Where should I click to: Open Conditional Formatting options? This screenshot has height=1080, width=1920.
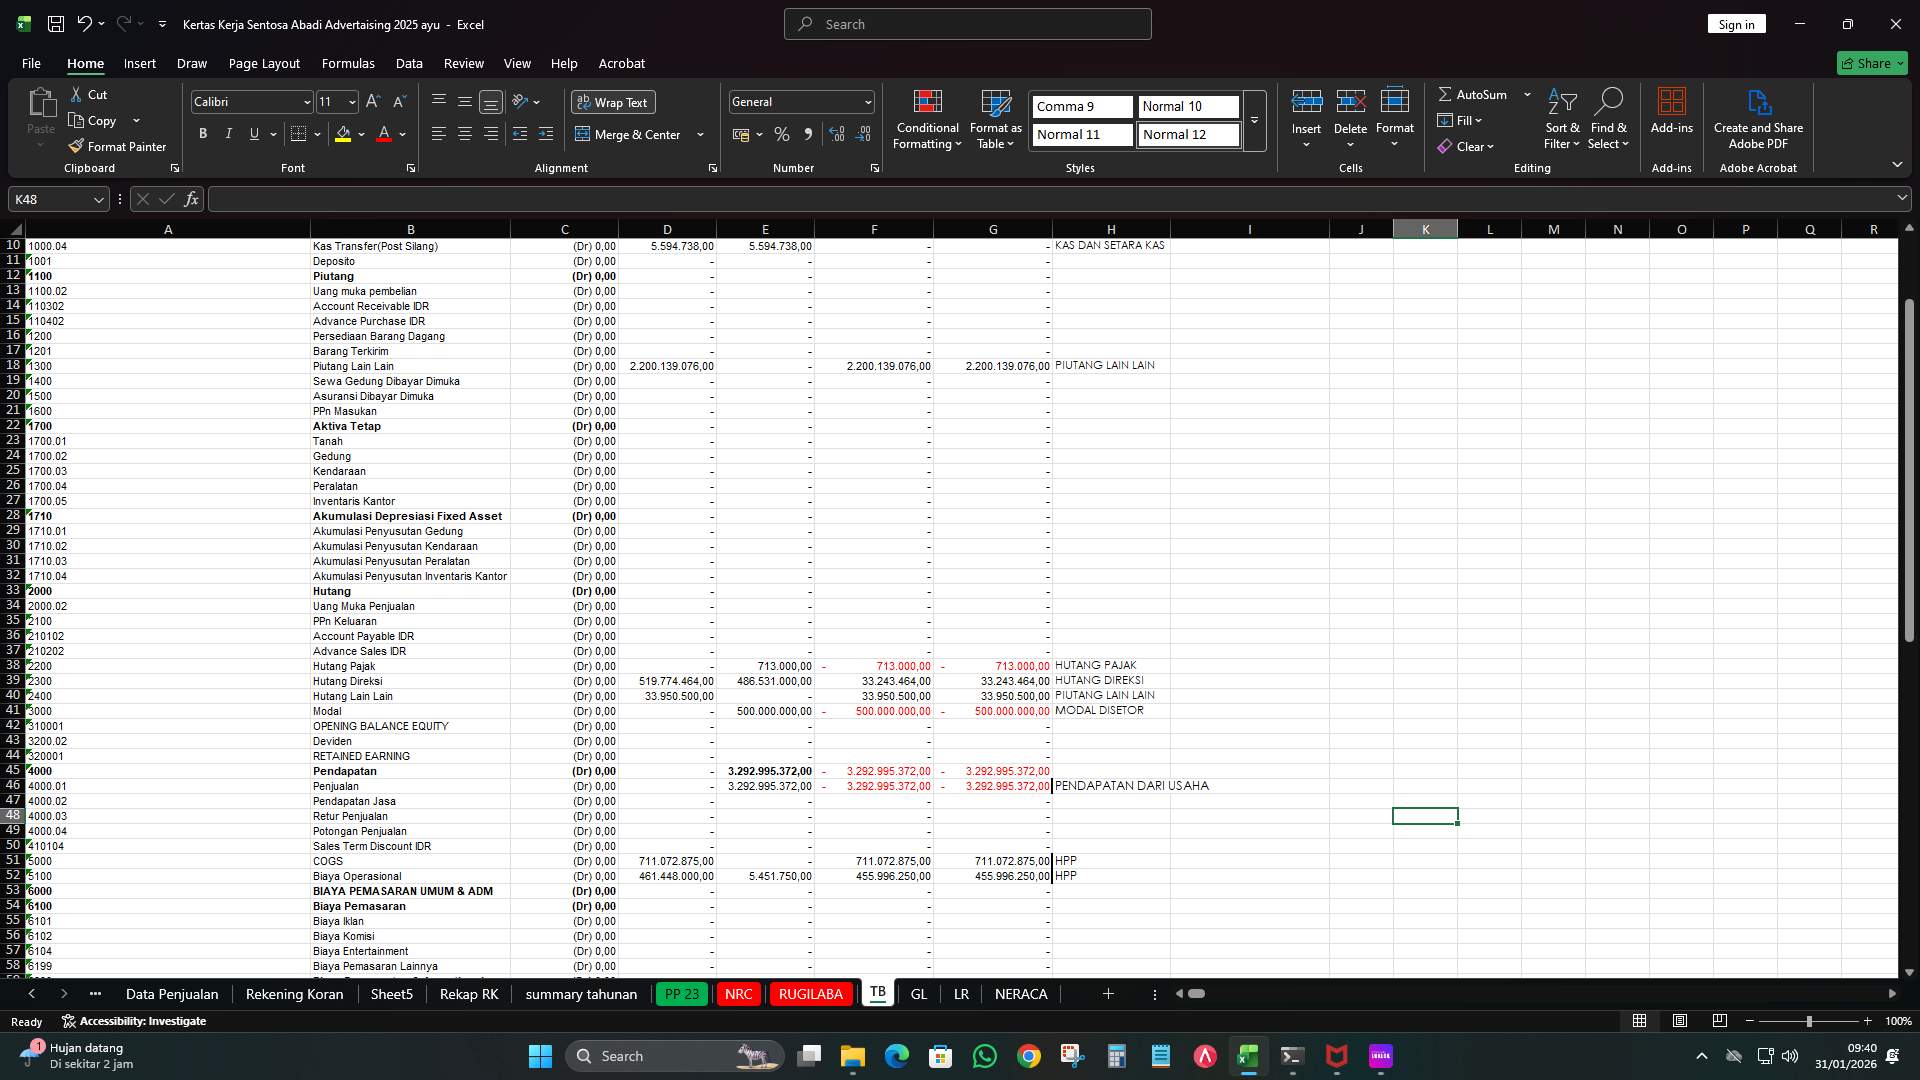[x=927, y=120]
